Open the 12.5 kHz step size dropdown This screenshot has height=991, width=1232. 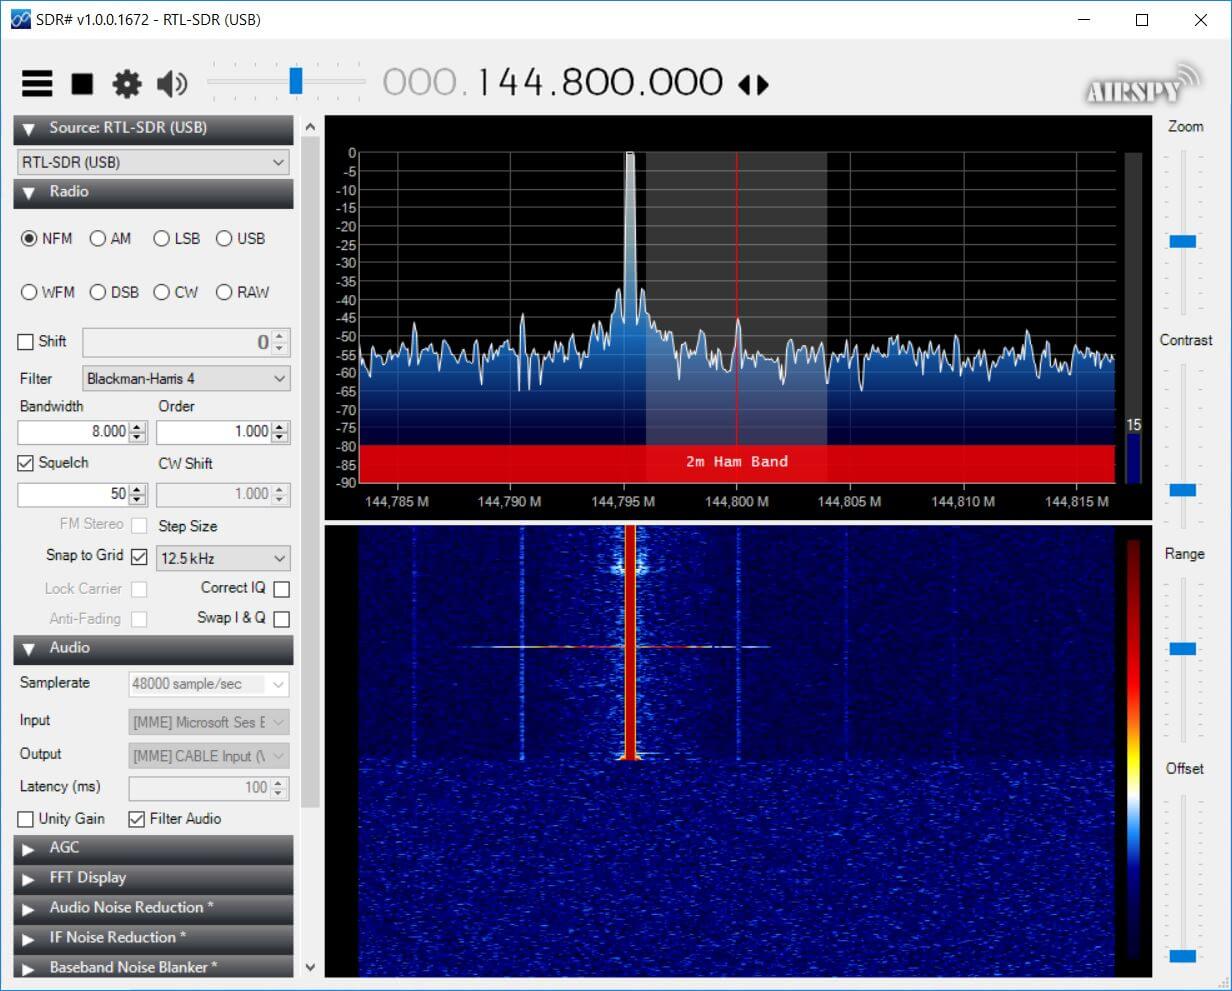(x=223, y=558)
